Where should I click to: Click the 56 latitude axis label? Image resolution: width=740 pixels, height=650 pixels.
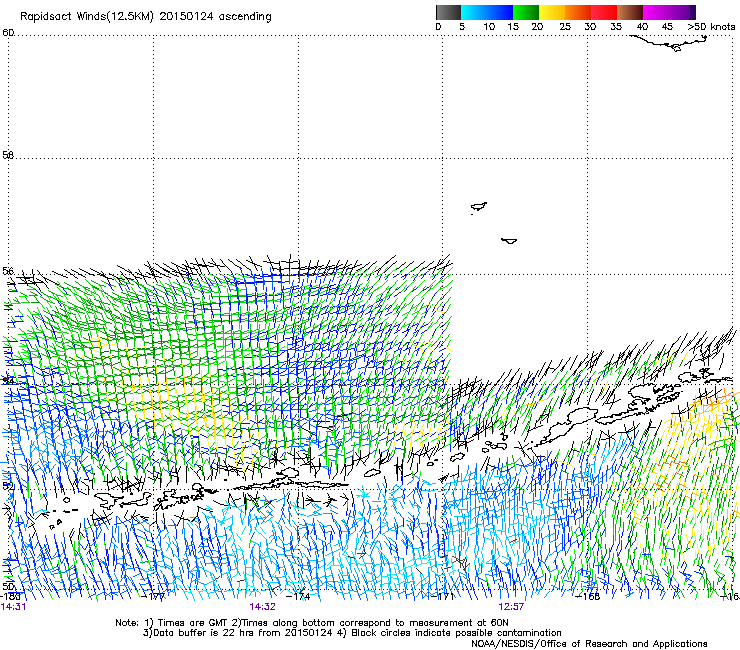[x=8, y=271]
